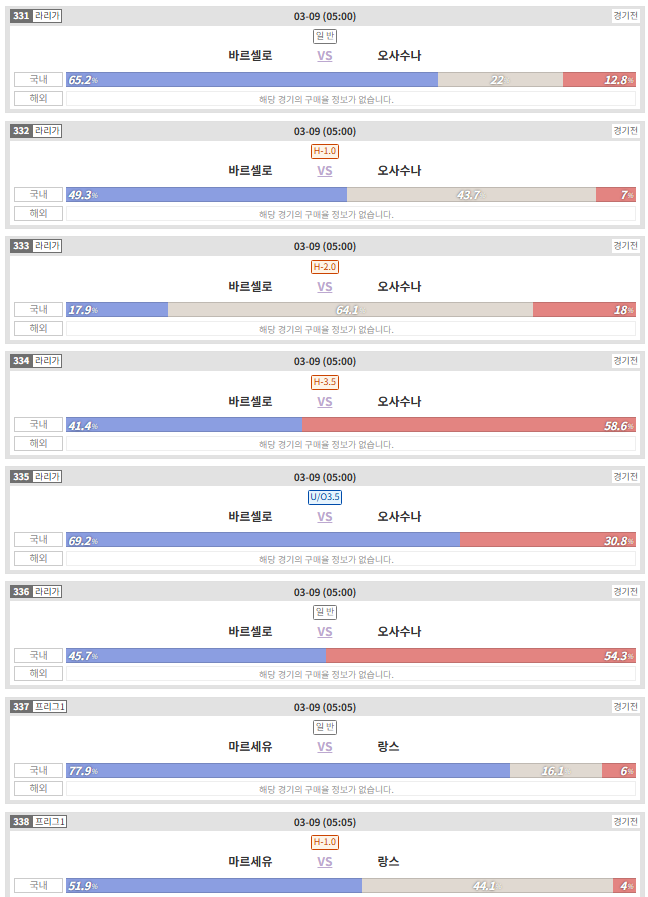This screenshot has height=897, width=648.
Task: Click the U/O3.5 badge in match 335
Action: 325,497
